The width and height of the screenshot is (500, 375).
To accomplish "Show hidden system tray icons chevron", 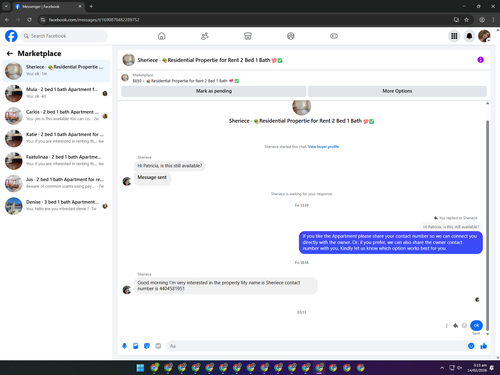I will 442,368.
